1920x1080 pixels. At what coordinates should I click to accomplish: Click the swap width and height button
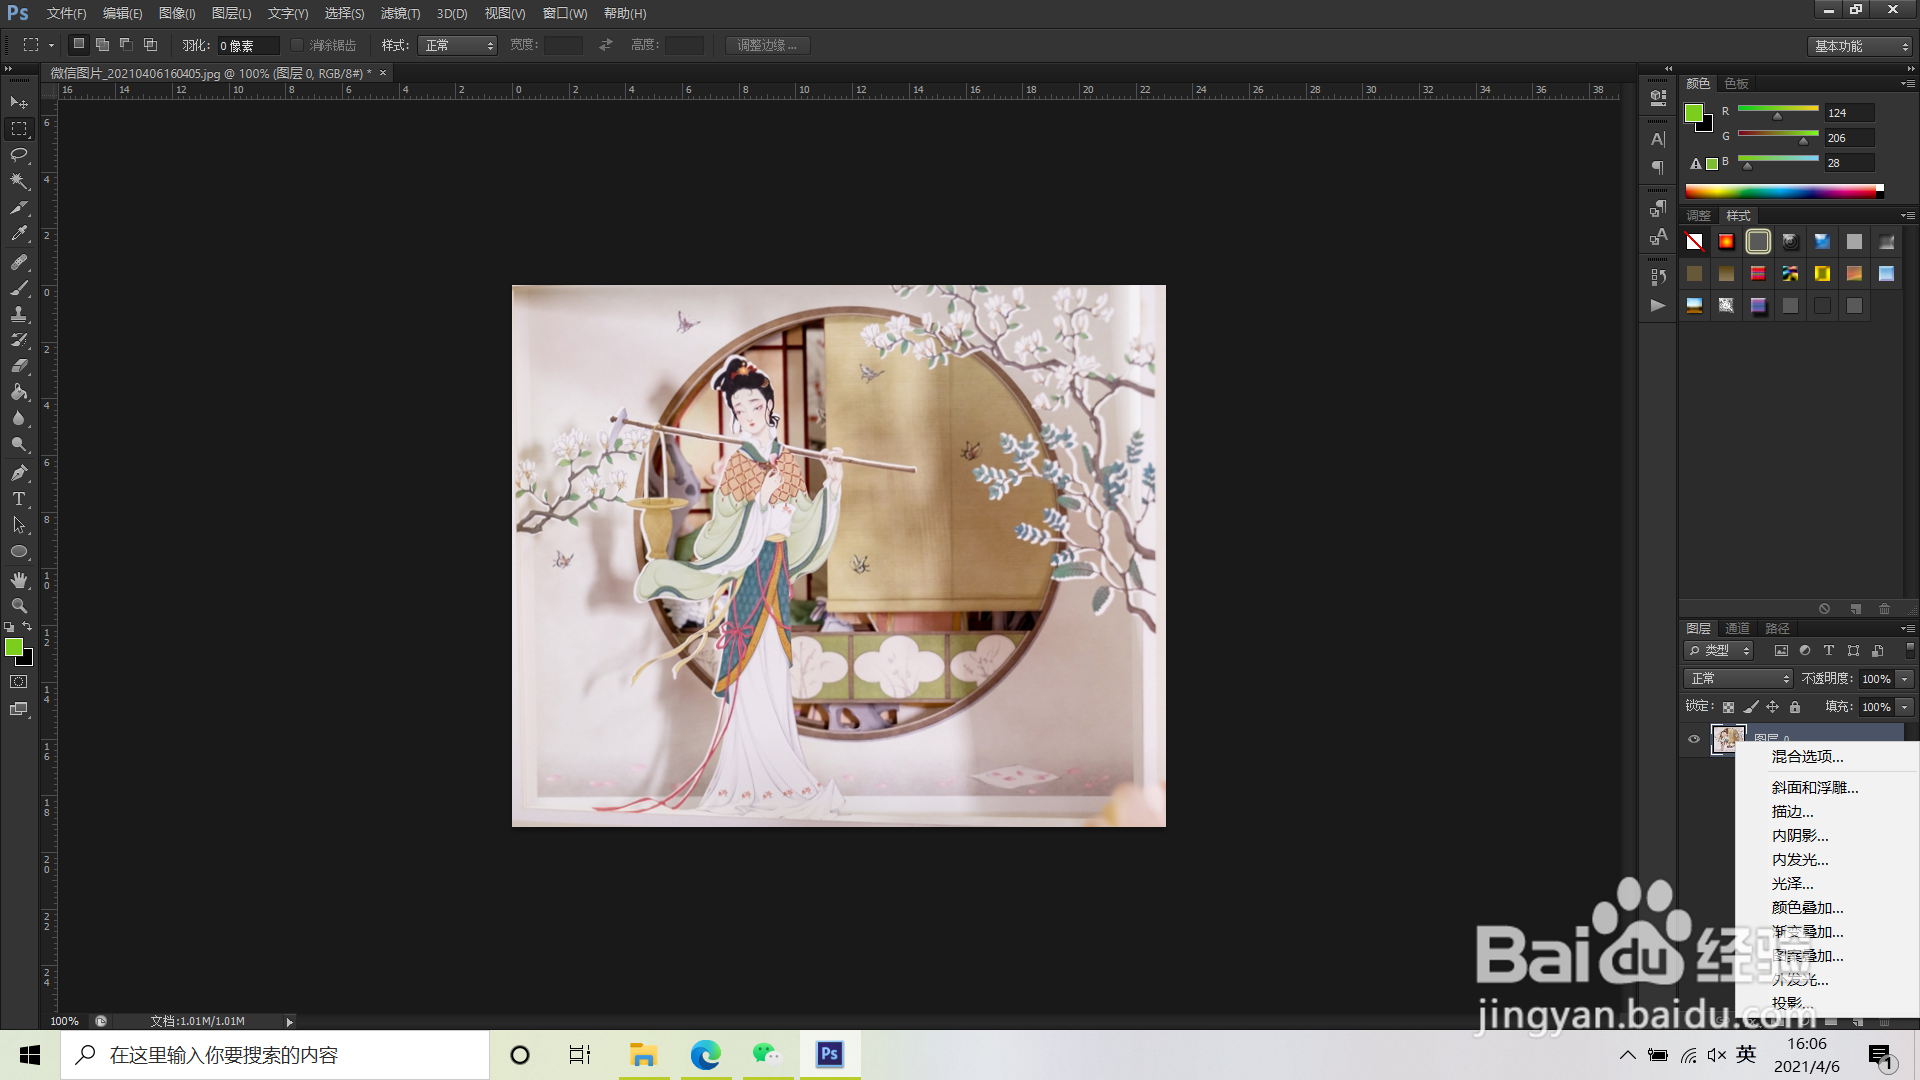(x=606, y=45)
